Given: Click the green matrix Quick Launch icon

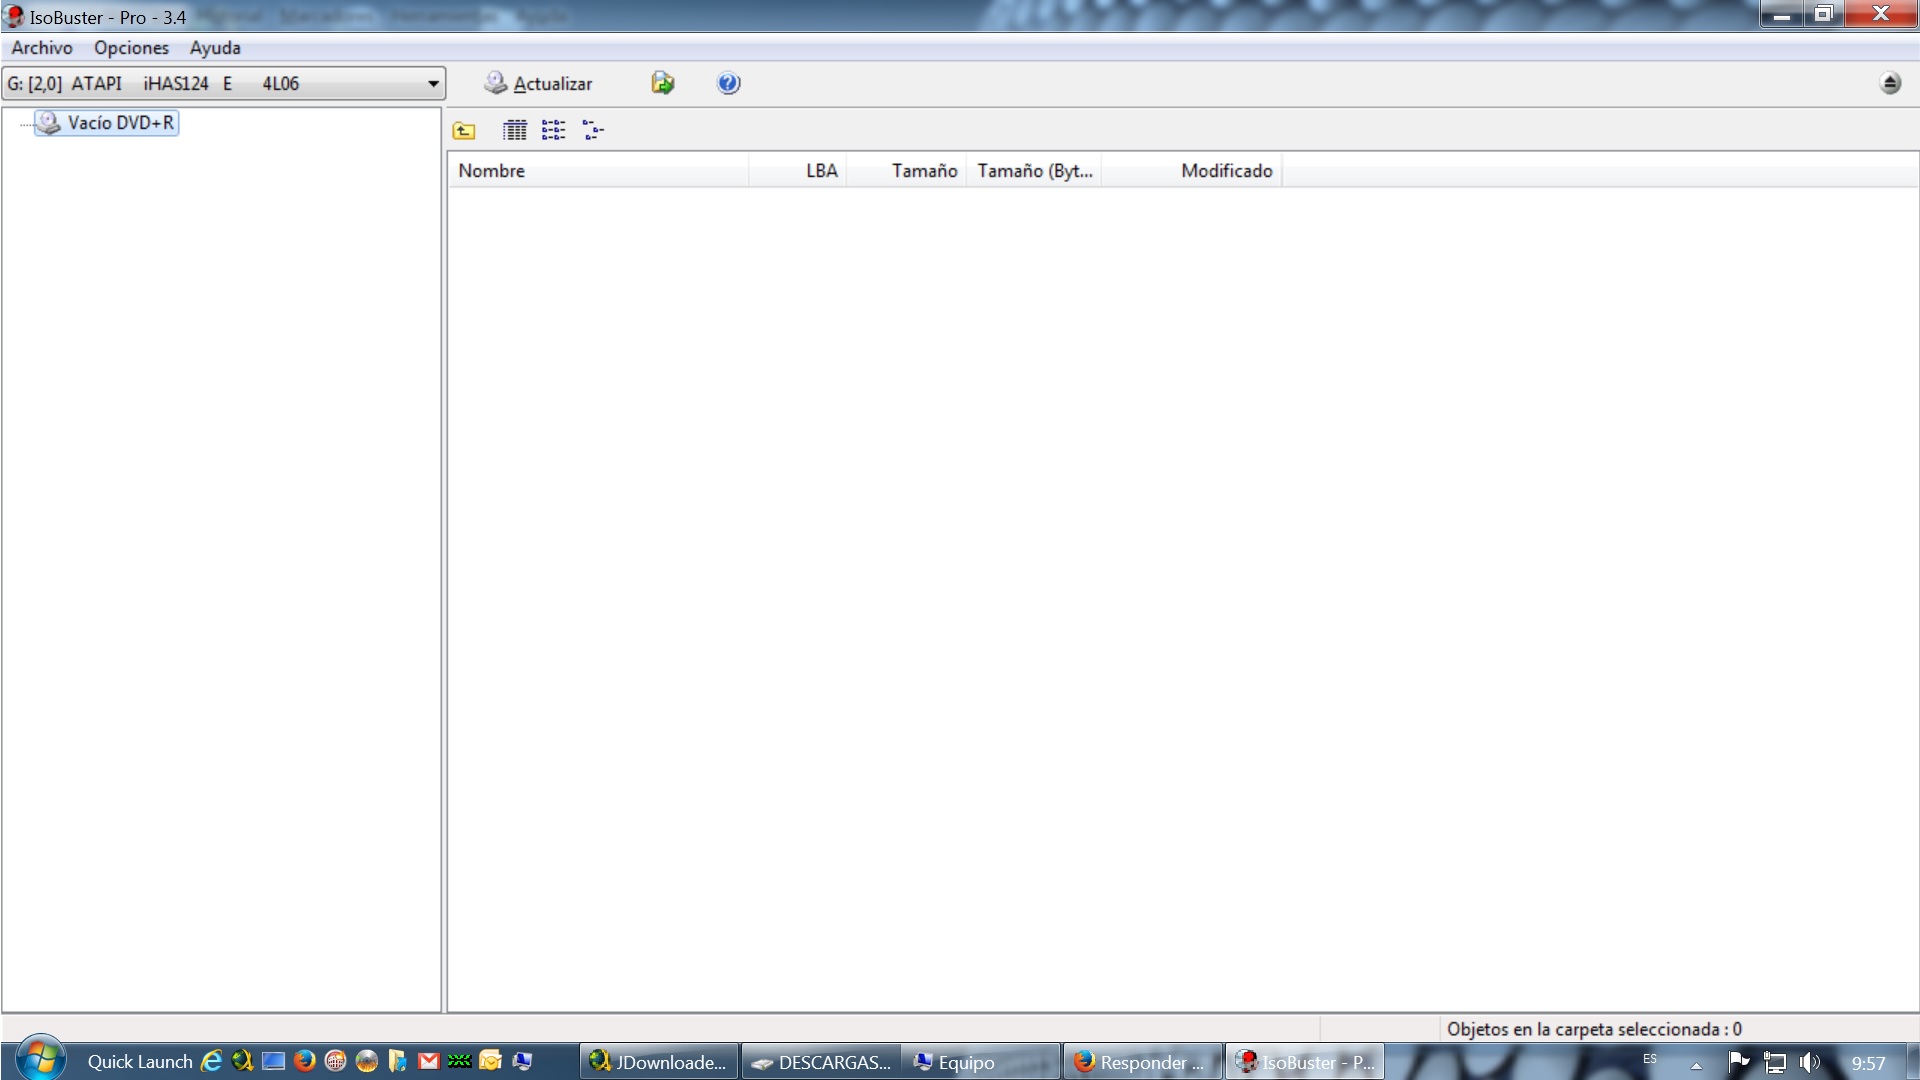Looking at the screenshot, I should [x=460, y=1062].
